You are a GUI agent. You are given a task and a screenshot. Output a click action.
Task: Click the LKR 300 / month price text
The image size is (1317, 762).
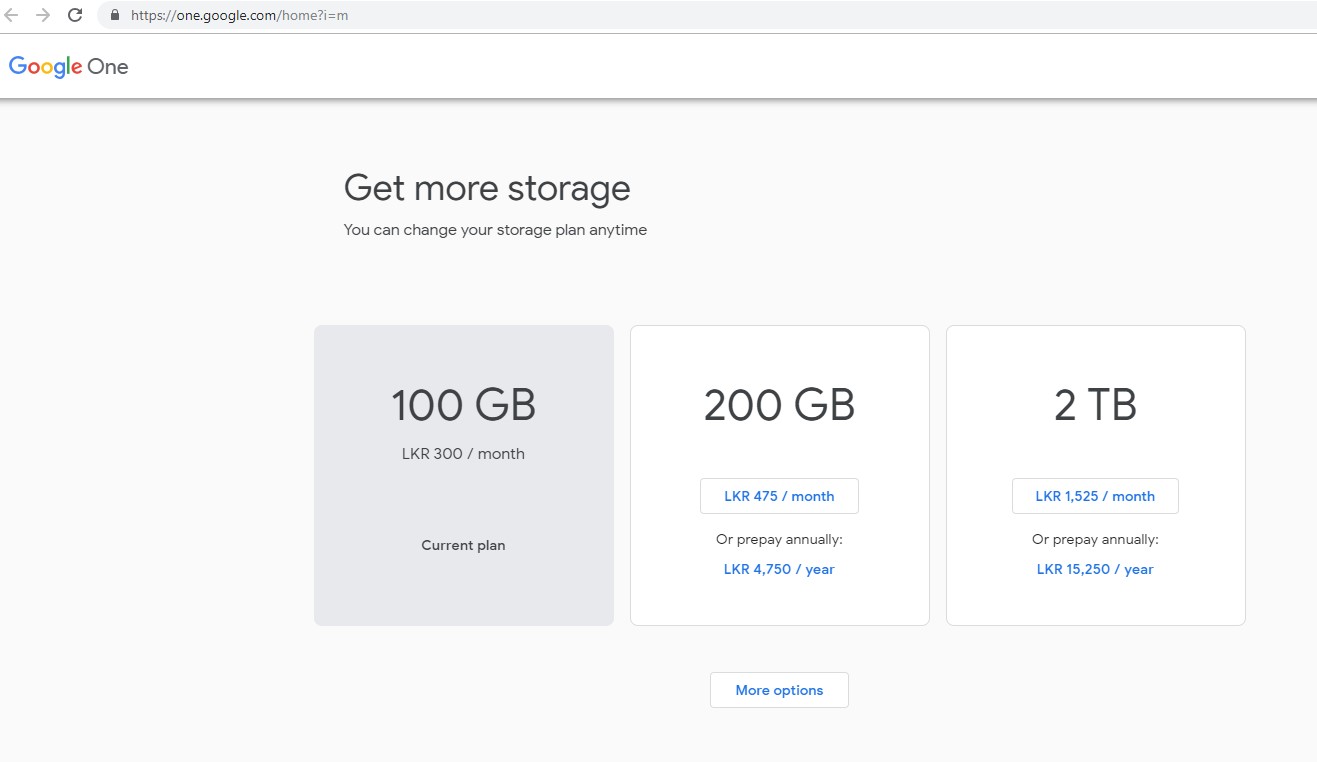click(463, 454)
